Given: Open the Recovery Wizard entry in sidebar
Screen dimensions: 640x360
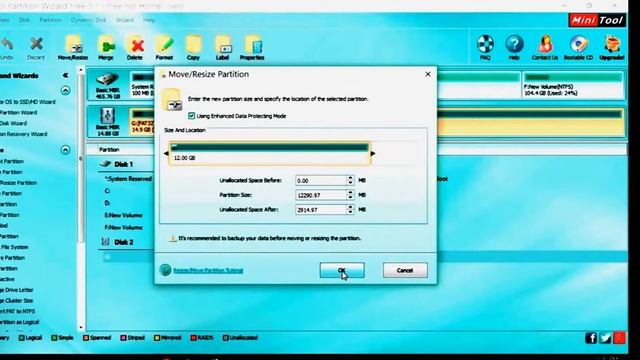Looking at the screenshot, I should 24,134.
